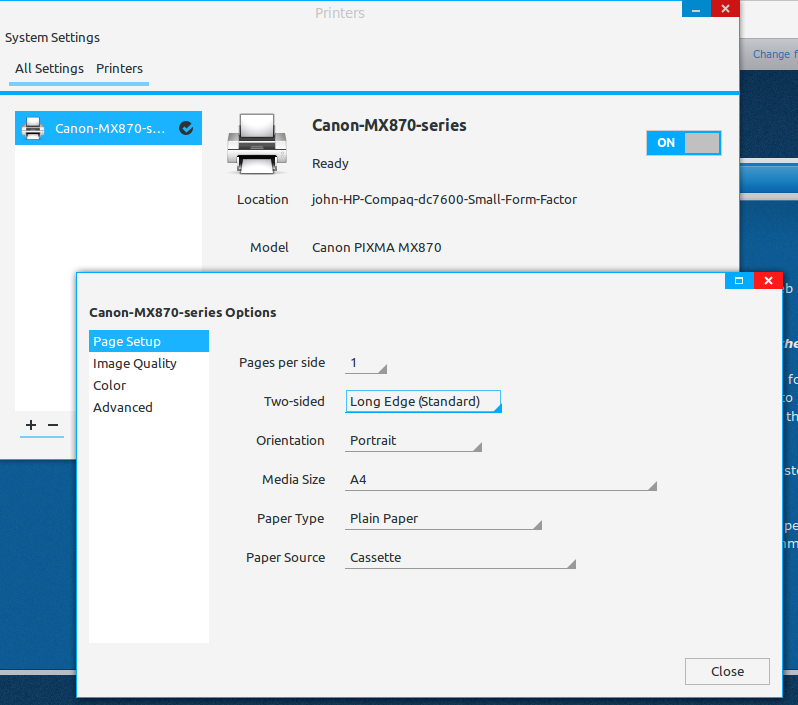This screenshot has height=705, width=798.
Task: Open the Advanced options category
Action: click(x=123, y=408)
